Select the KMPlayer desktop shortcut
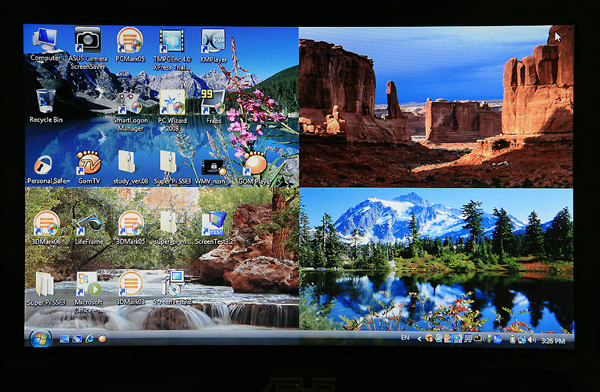The width and height of the screenshot is (600, 392). pos(213,41)
